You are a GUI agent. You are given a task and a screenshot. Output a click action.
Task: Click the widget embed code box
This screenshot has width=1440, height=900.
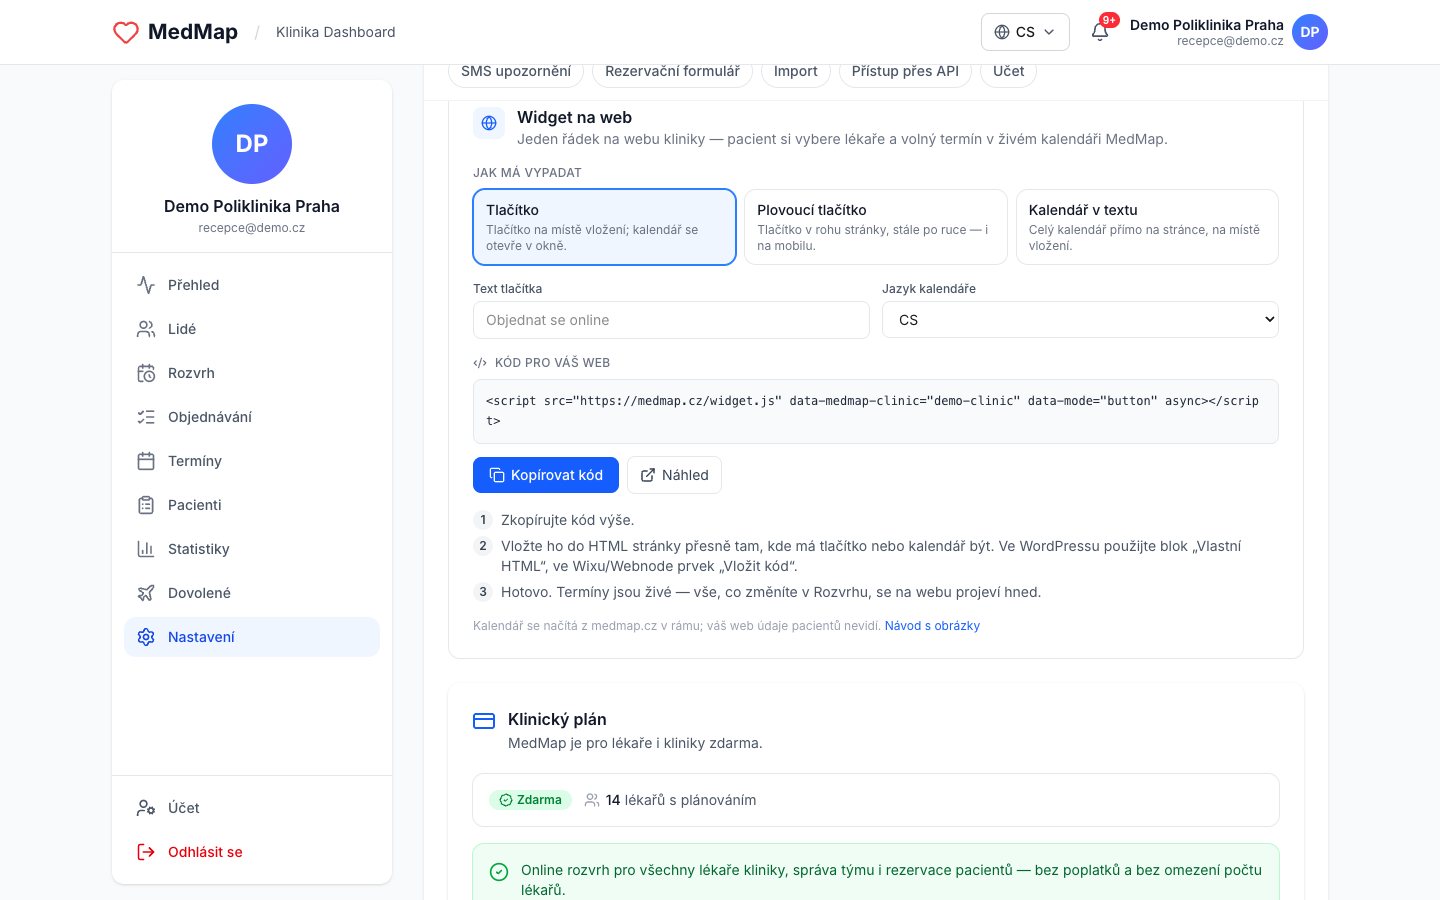pos(876,411)
